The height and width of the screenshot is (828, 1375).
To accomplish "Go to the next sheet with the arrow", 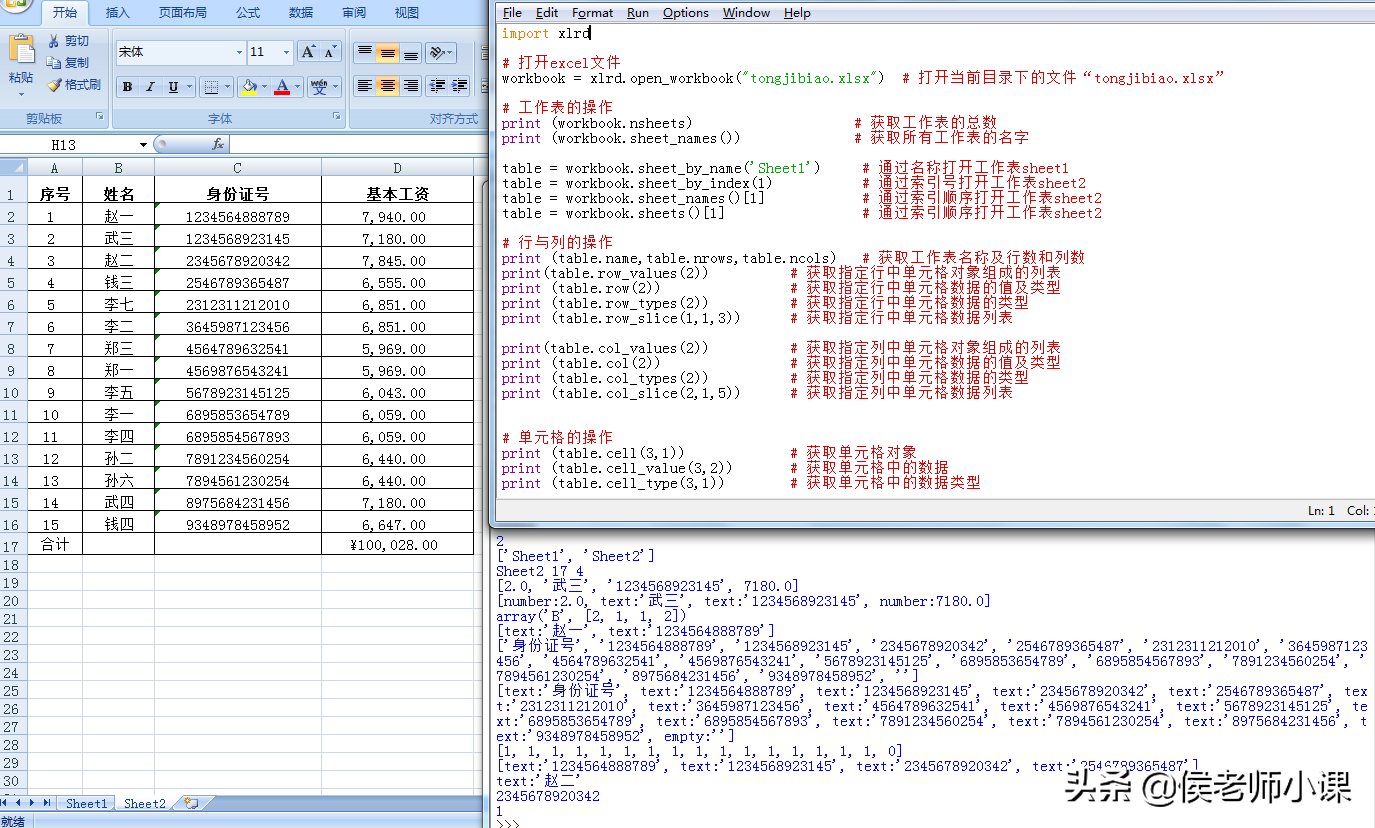I will point(34,803).
